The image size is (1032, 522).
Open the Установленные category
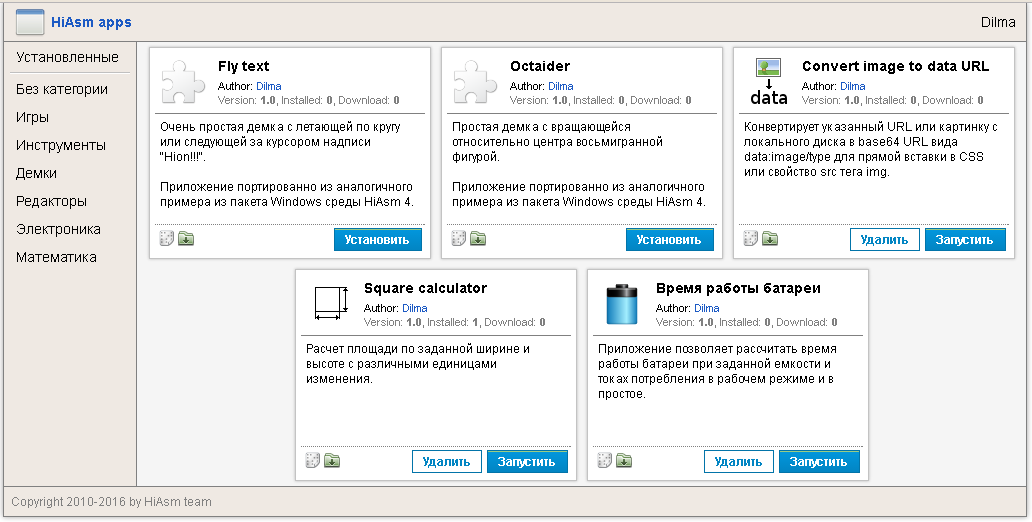coord(67,57)
